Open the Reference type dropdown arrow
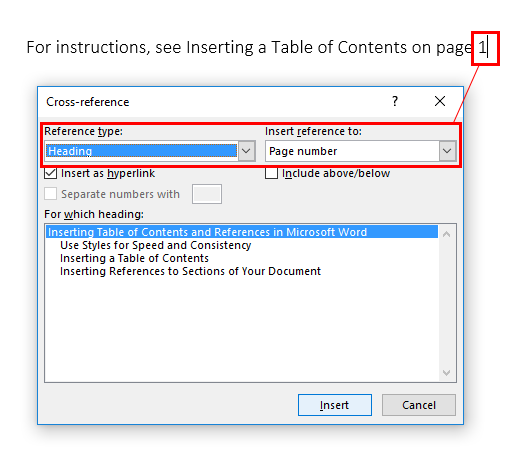Viewport: 524px width, 452px height. (247, 151)
